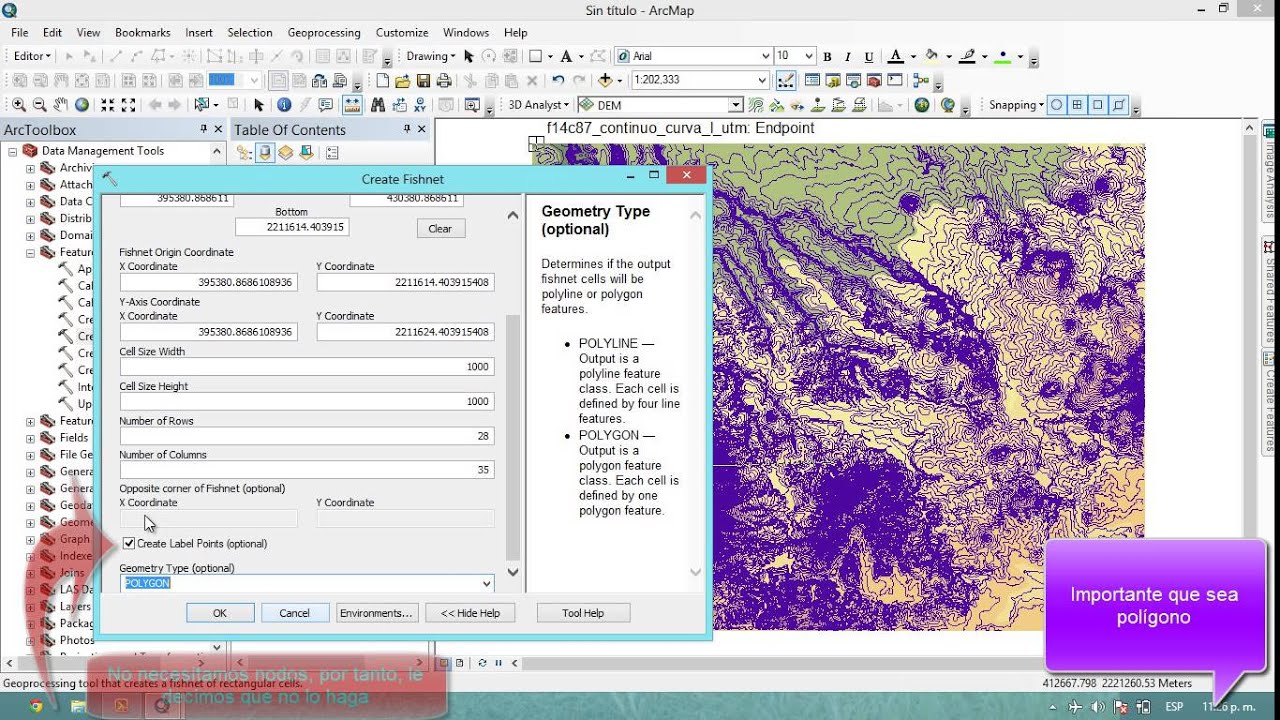Open the line color picker arrow

click(x=983, y=57)
